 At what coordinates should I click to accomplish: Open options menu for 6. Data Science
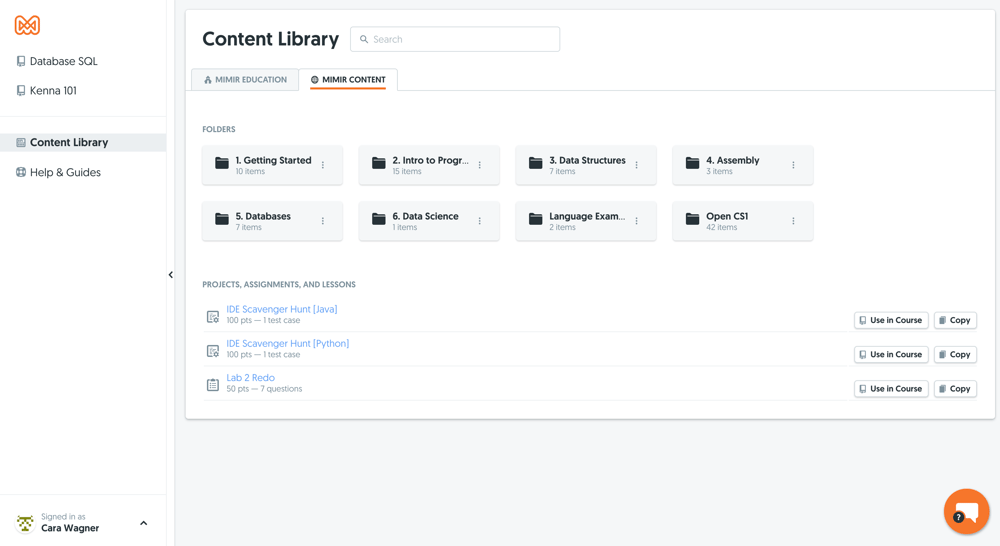pyautogui.click(x=480, y=221)
